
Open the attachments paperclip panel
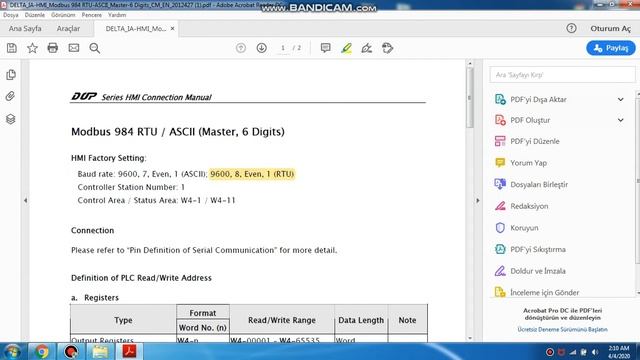[x=11, y=96]
